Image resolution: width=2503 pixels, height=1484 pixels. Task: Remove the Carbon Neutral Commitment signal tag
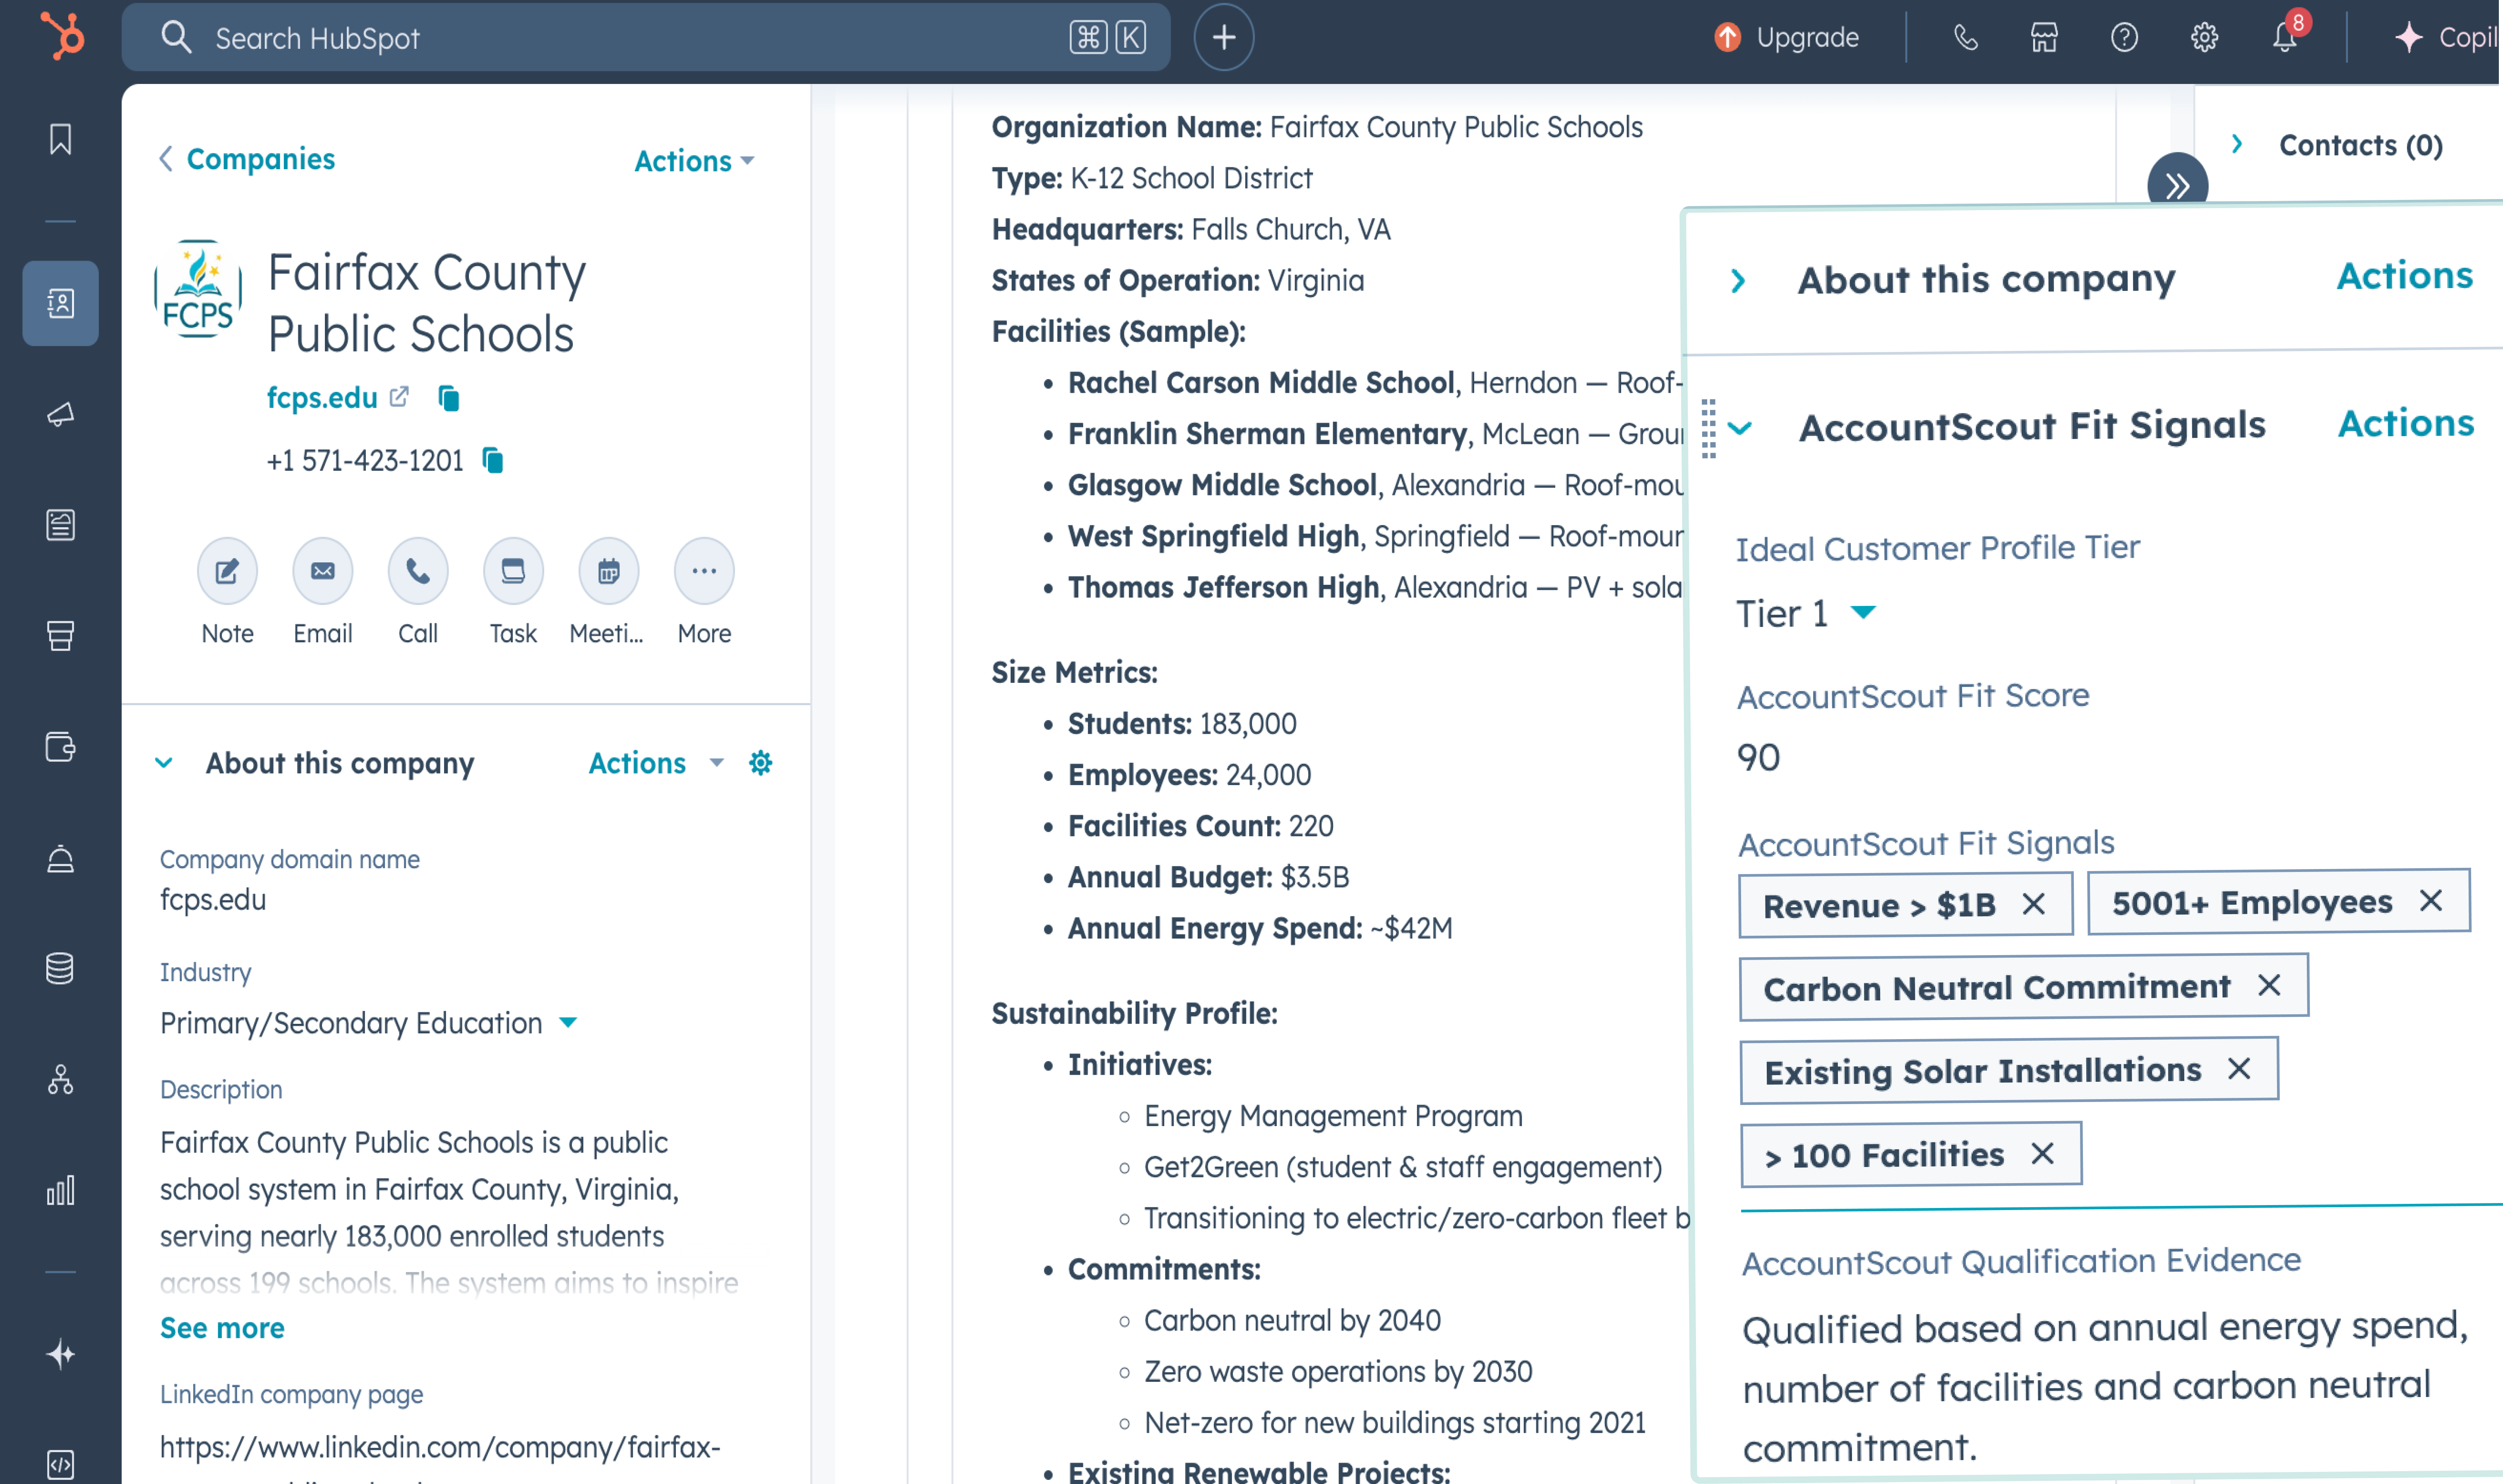pos(2271,986)
